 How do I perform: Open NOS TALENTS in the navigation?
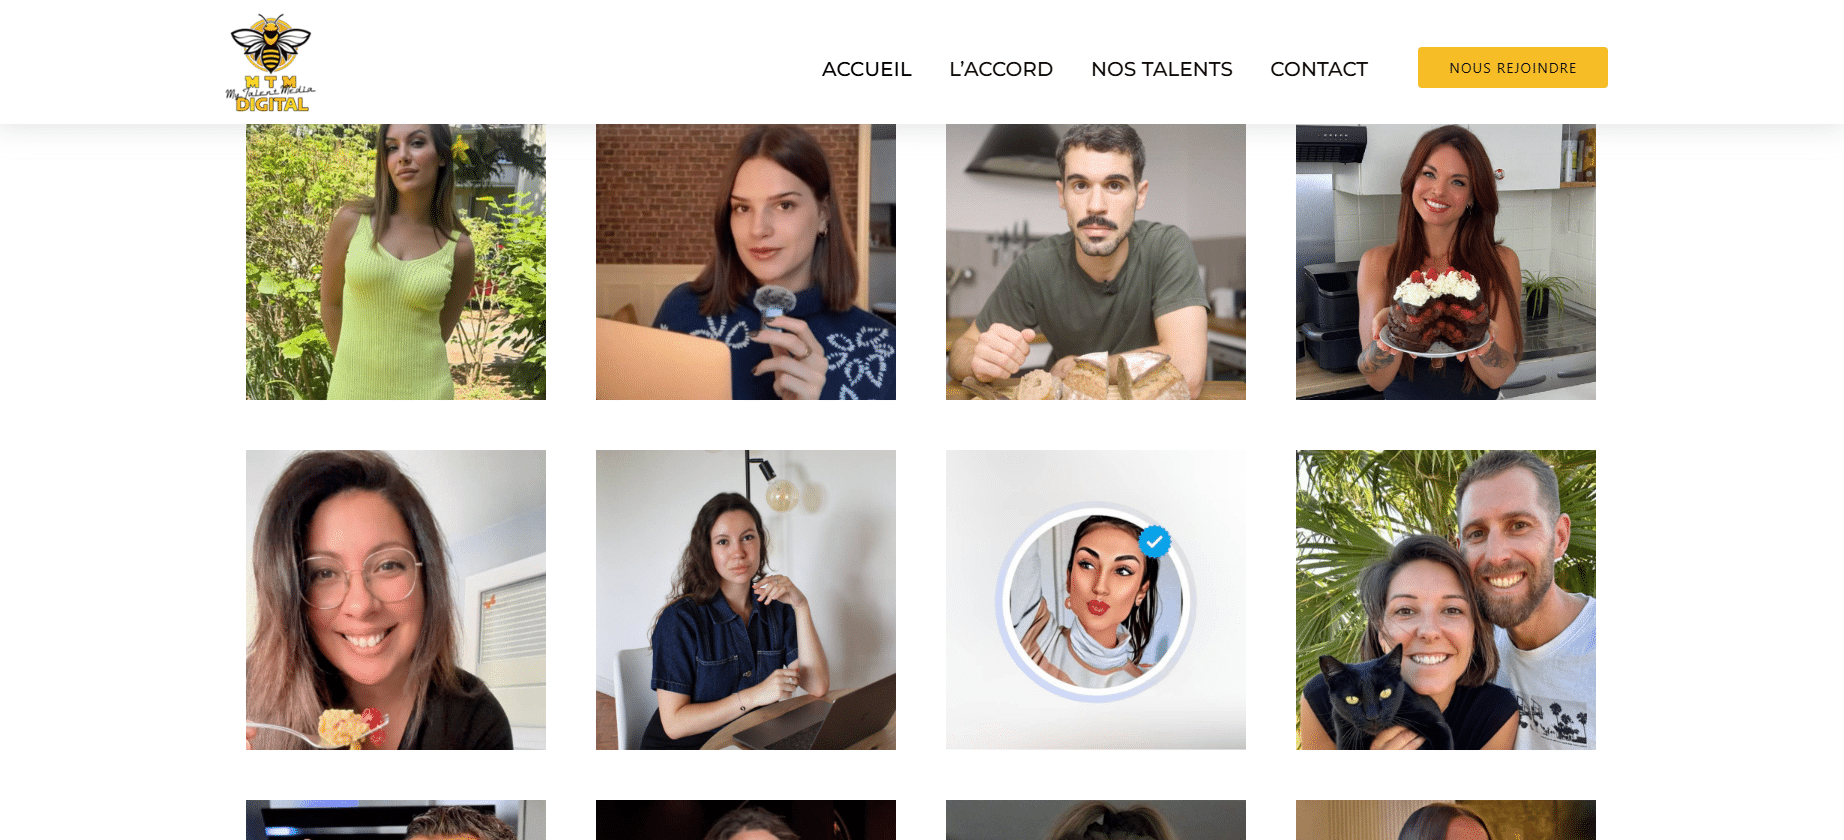tap(1161, 69)
